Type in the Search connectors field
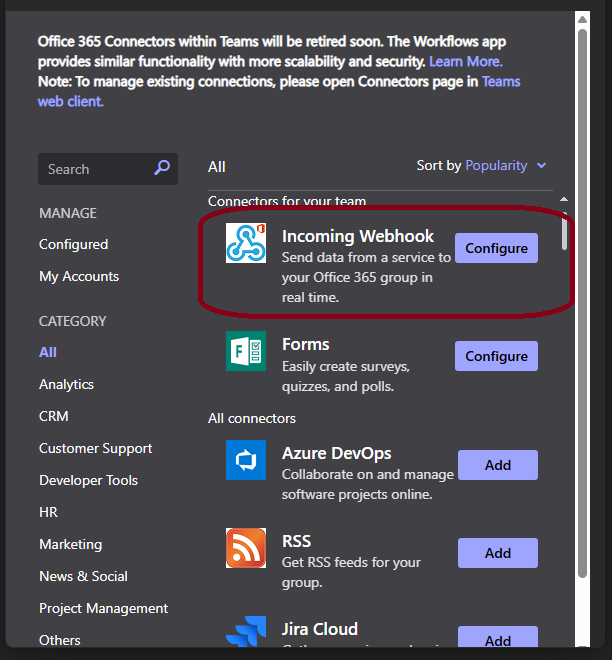This screenshot has height=660, width=612. [95, 169]
